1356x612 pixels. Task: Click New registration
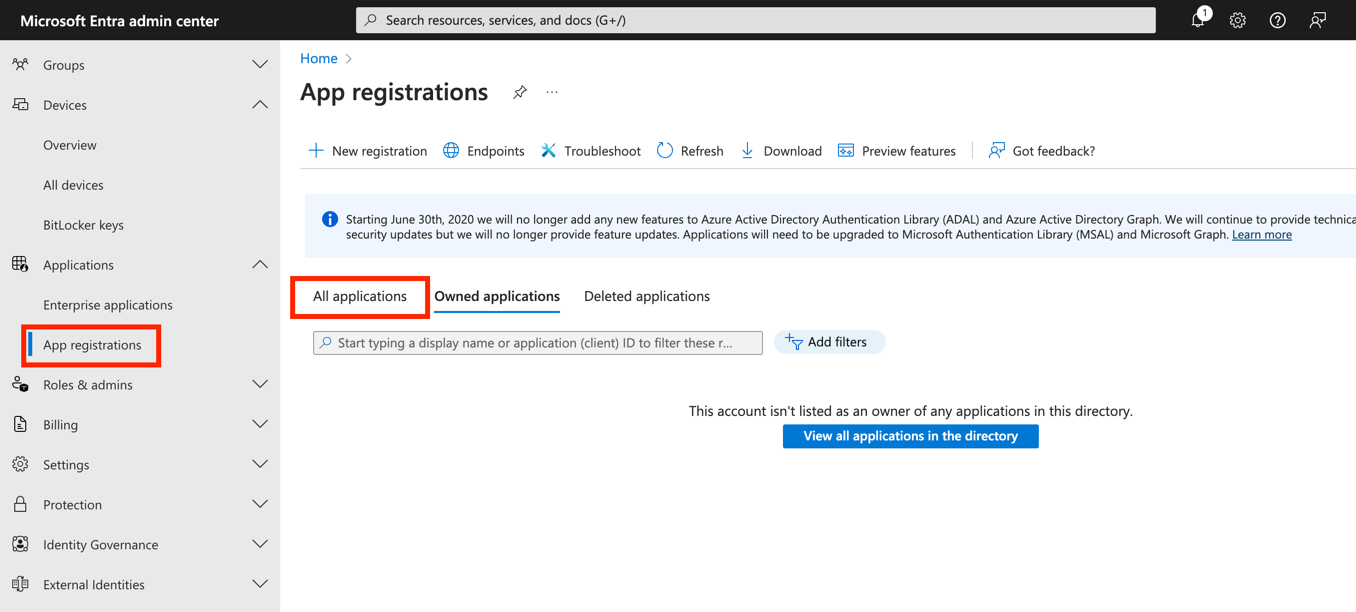click(368, 151)
